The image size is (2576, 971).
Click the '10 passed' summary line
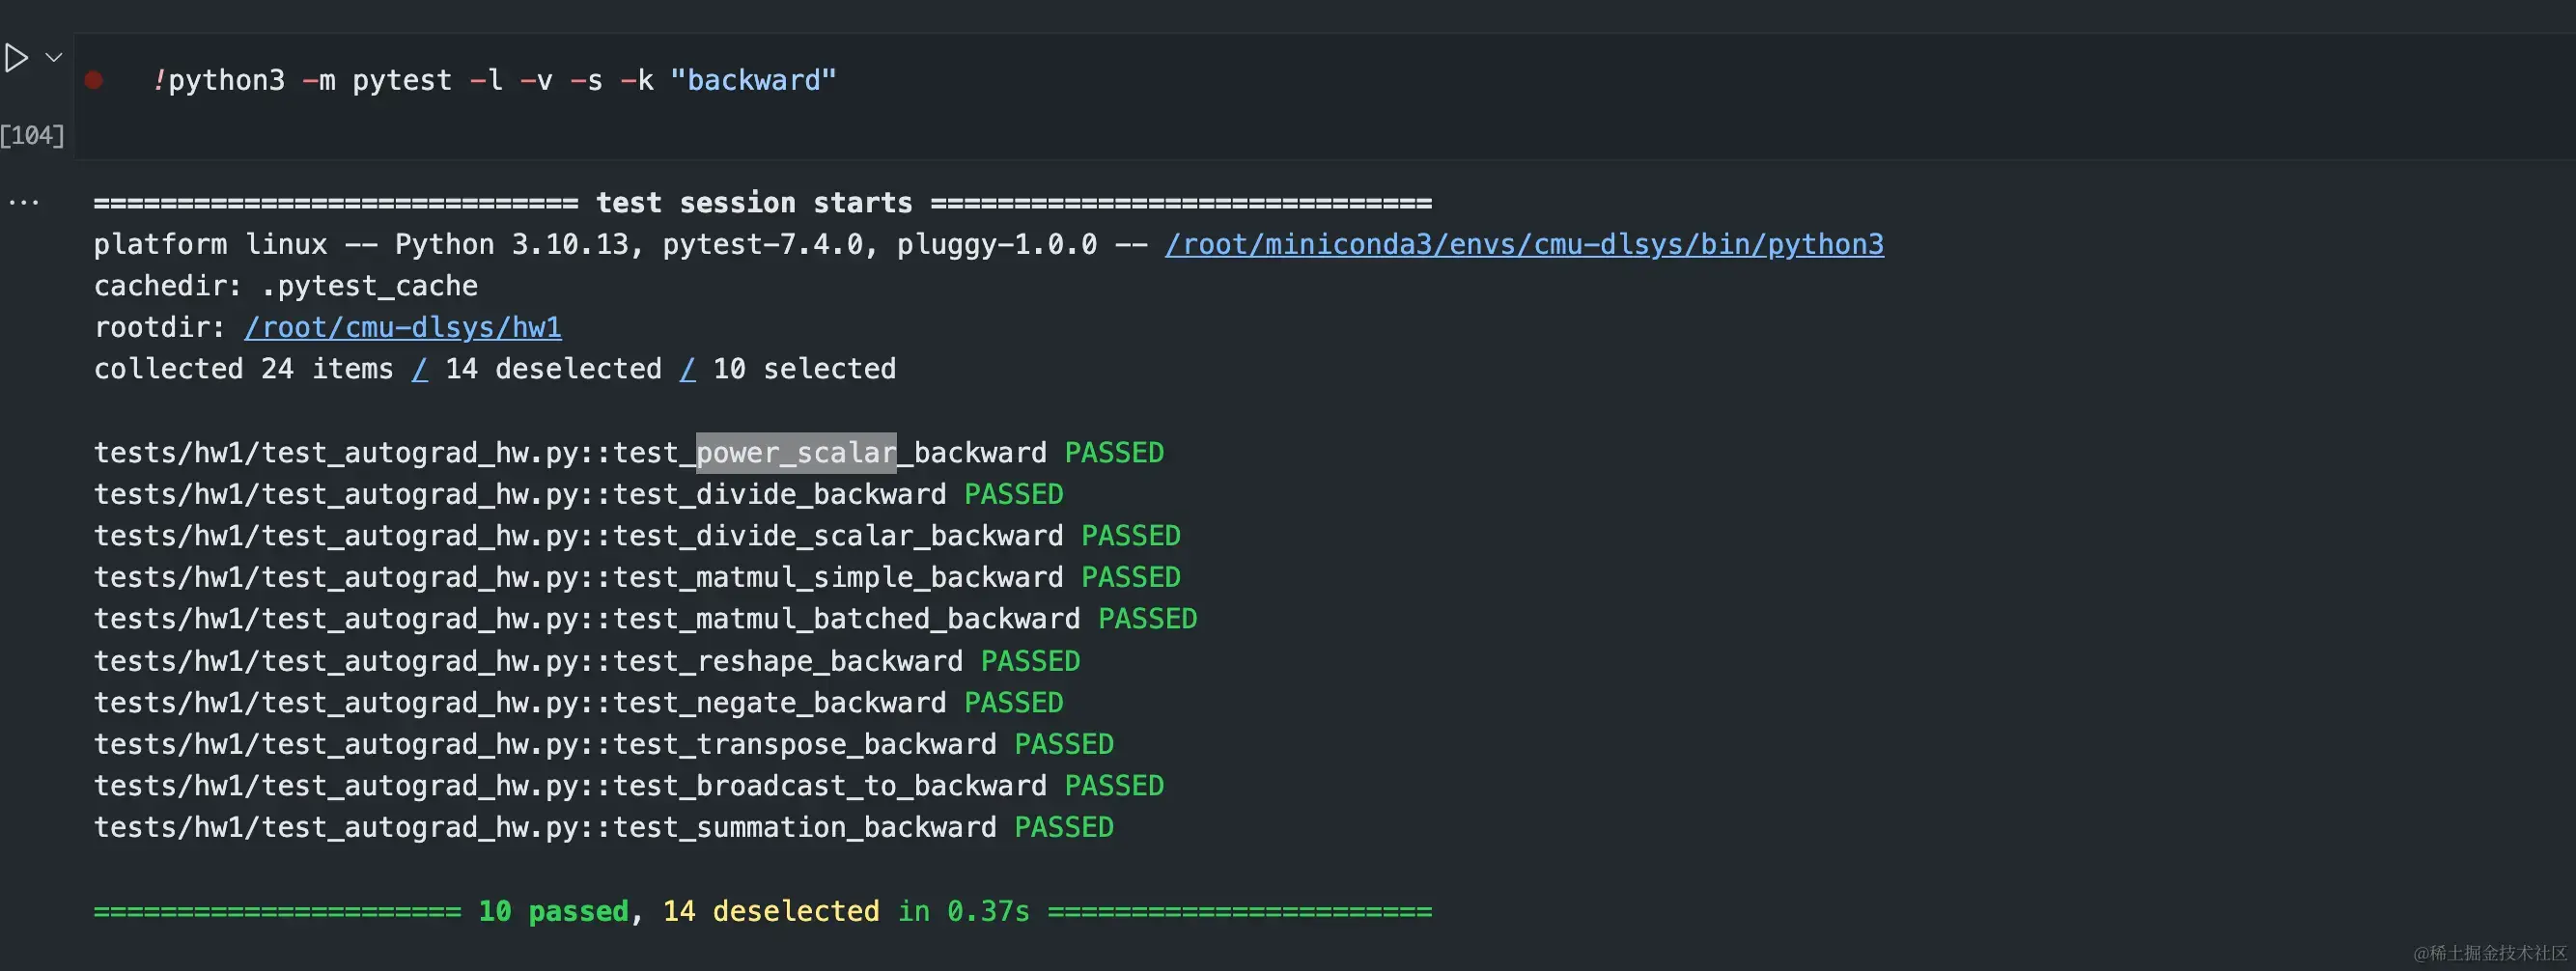coord(553,912)
